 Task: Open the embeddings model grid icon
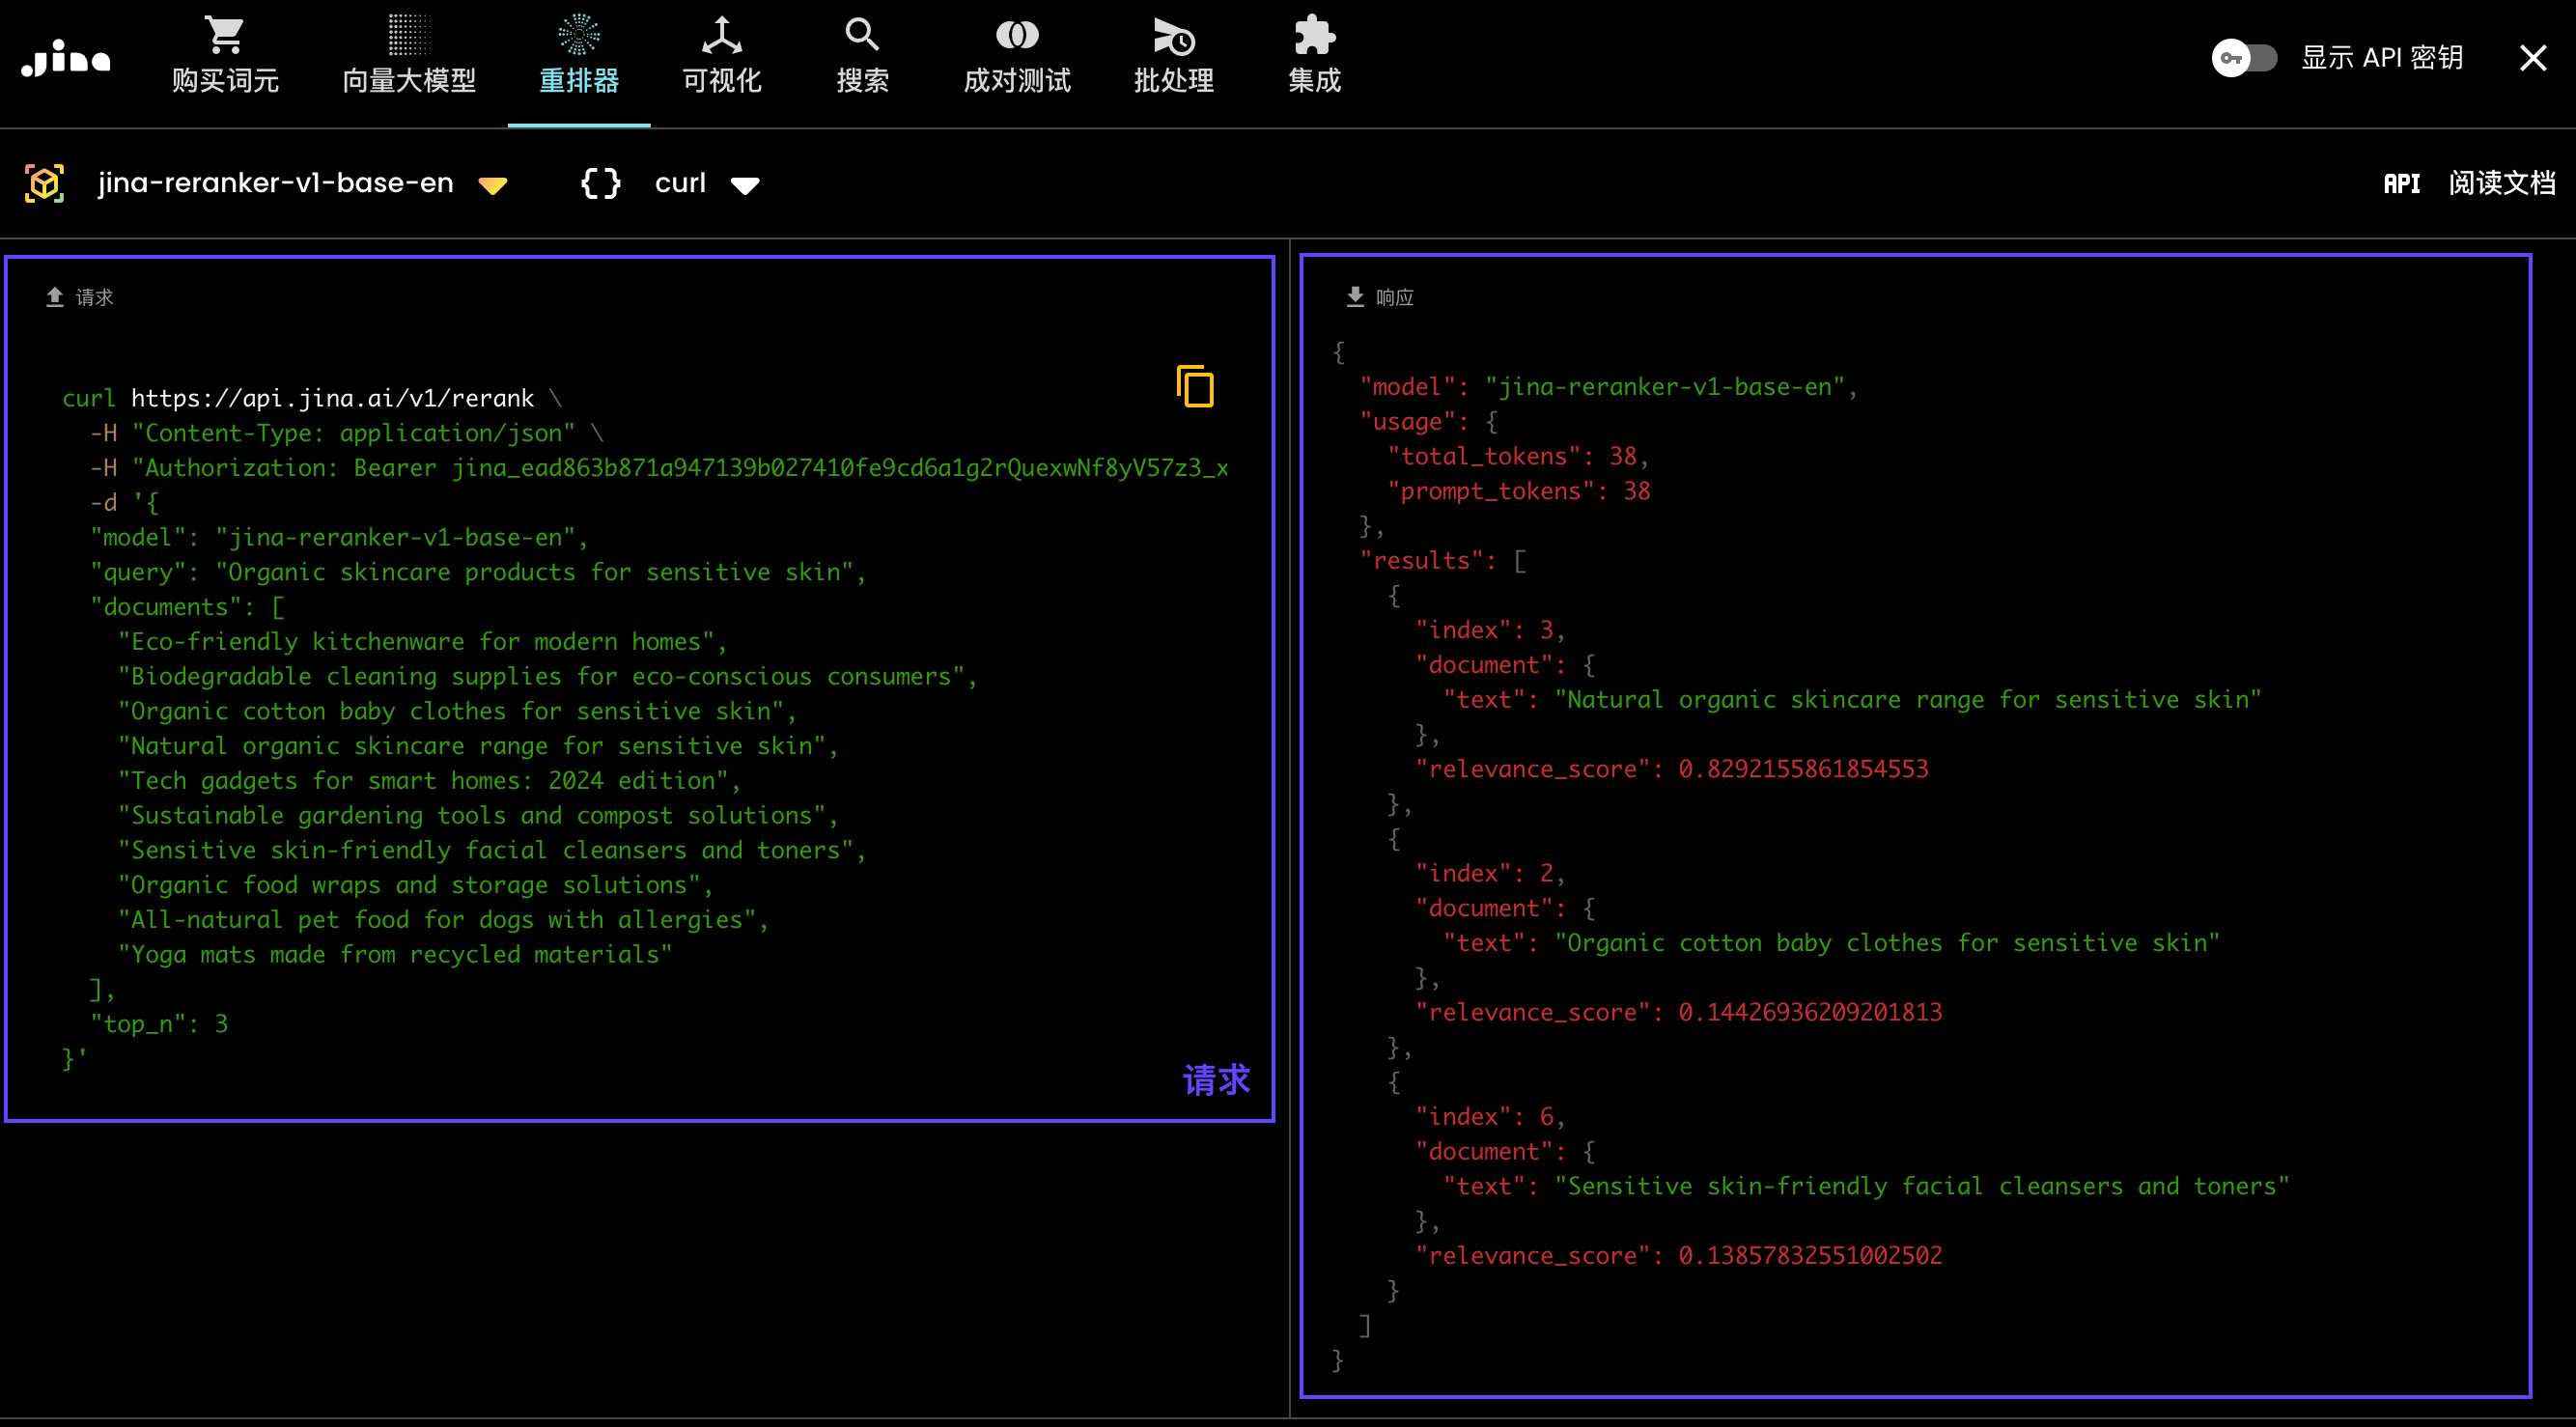[x=408, y=36]
